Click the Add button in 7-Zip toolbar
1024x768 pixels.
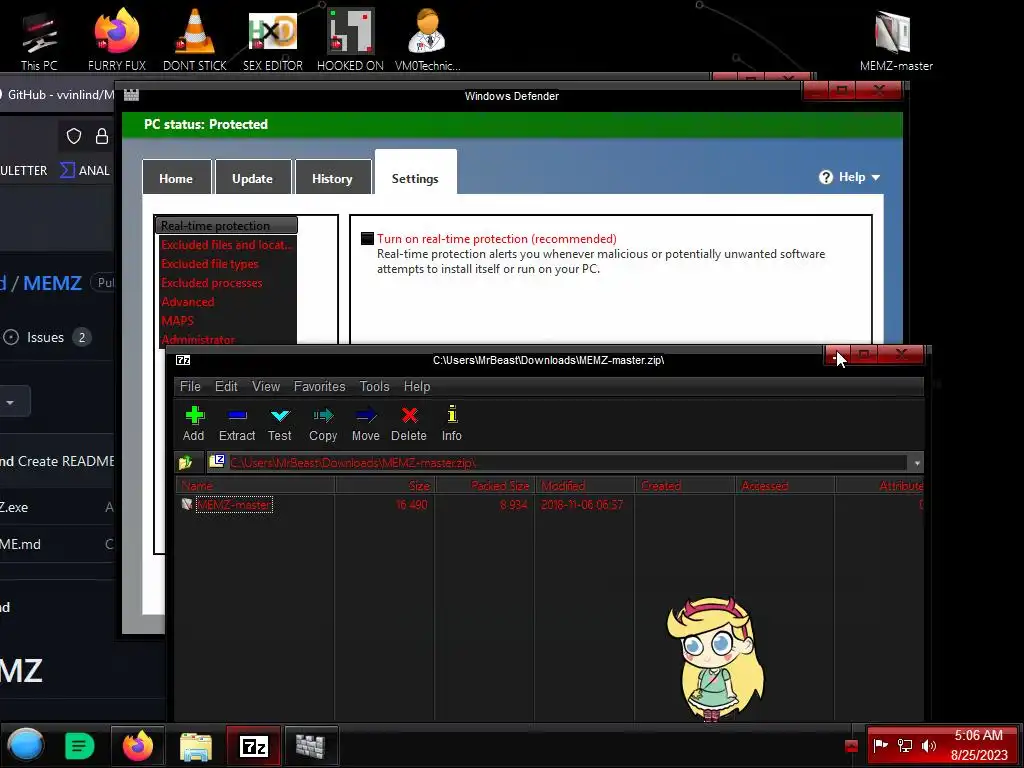click(x=193, y=423)
